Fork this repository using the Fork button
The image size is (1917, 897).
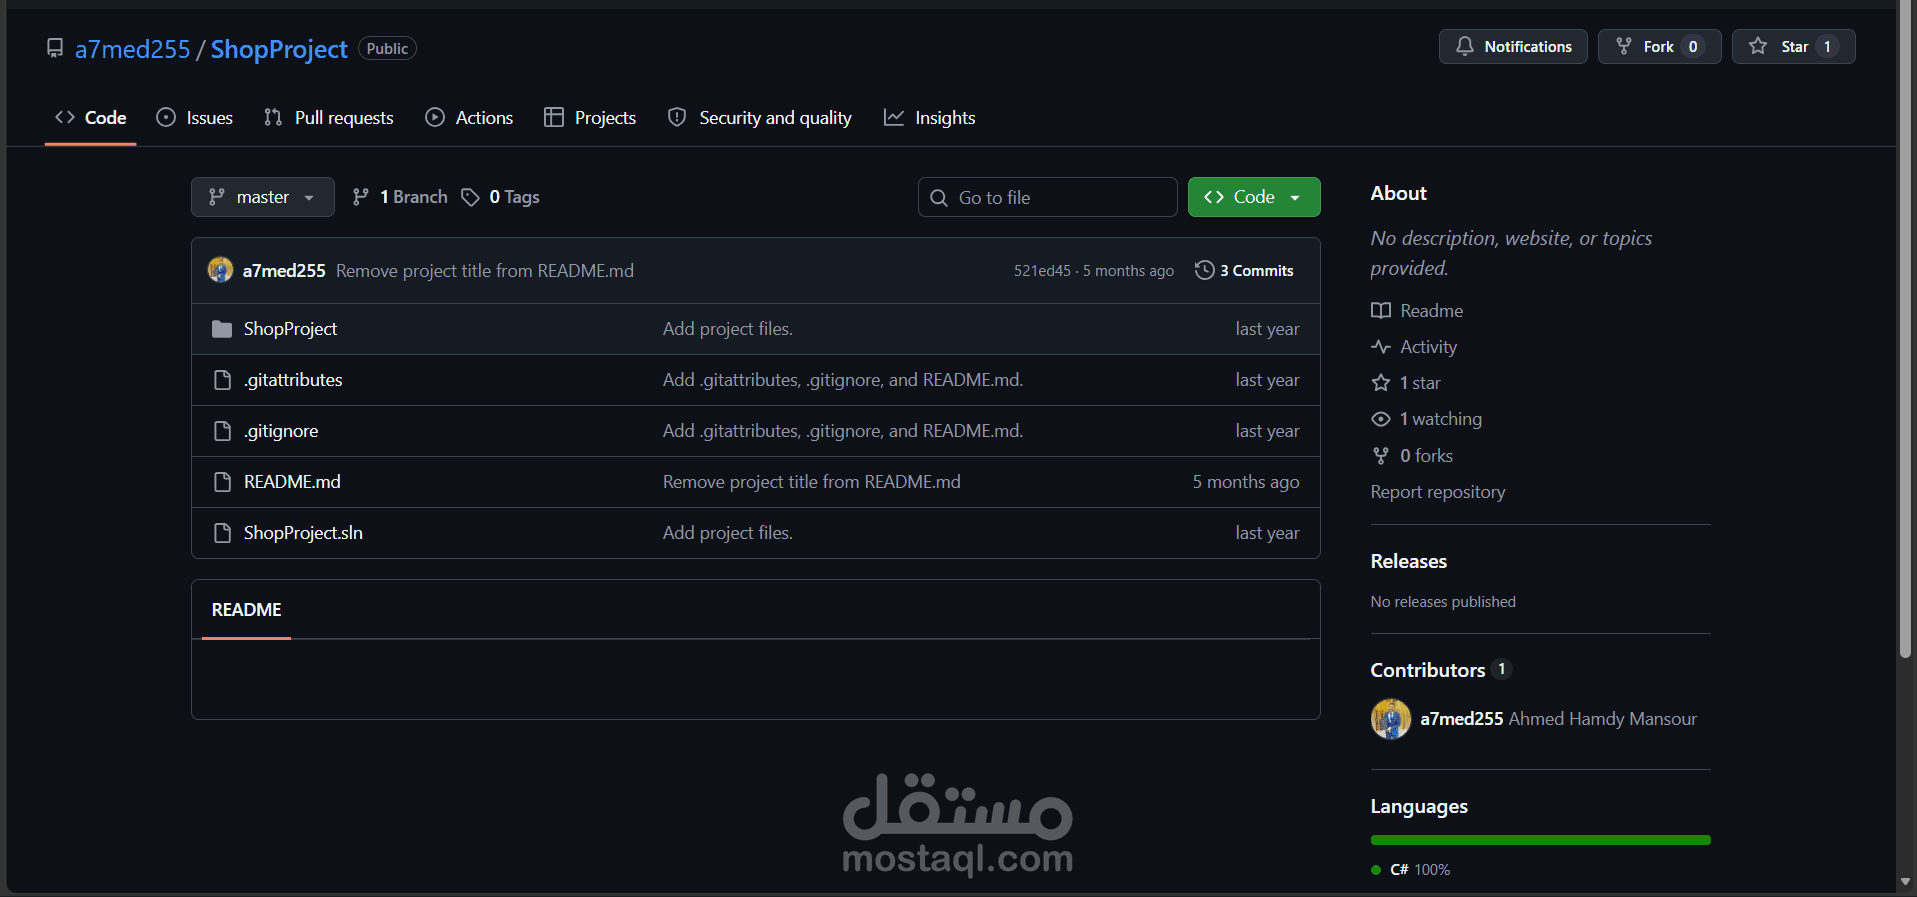(1659, 46)
